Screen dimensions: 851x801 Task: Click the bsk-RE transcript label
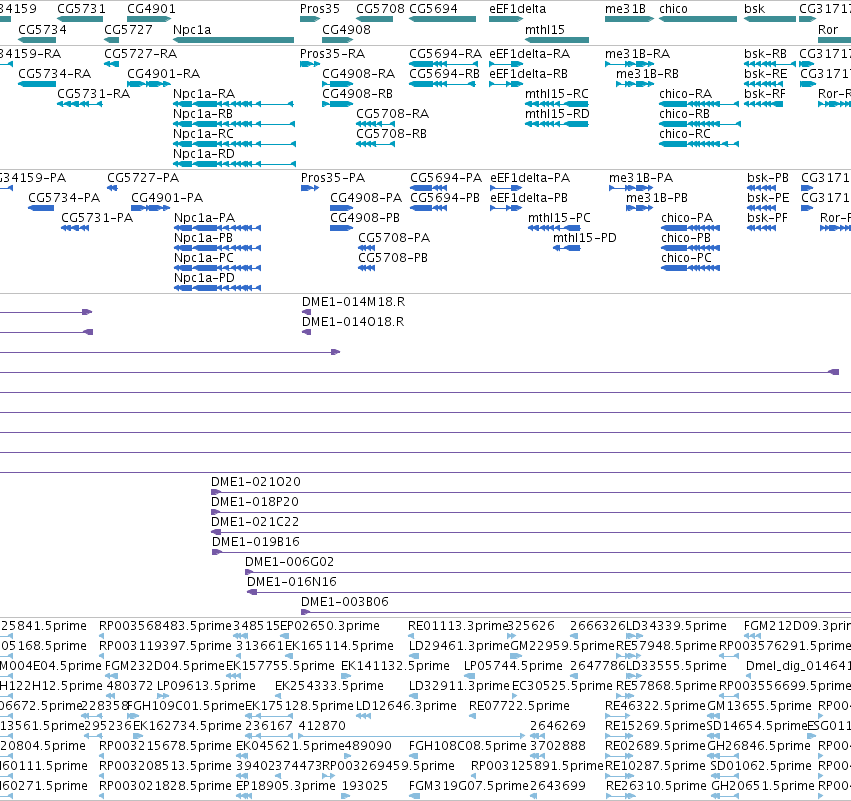point(765,74)
